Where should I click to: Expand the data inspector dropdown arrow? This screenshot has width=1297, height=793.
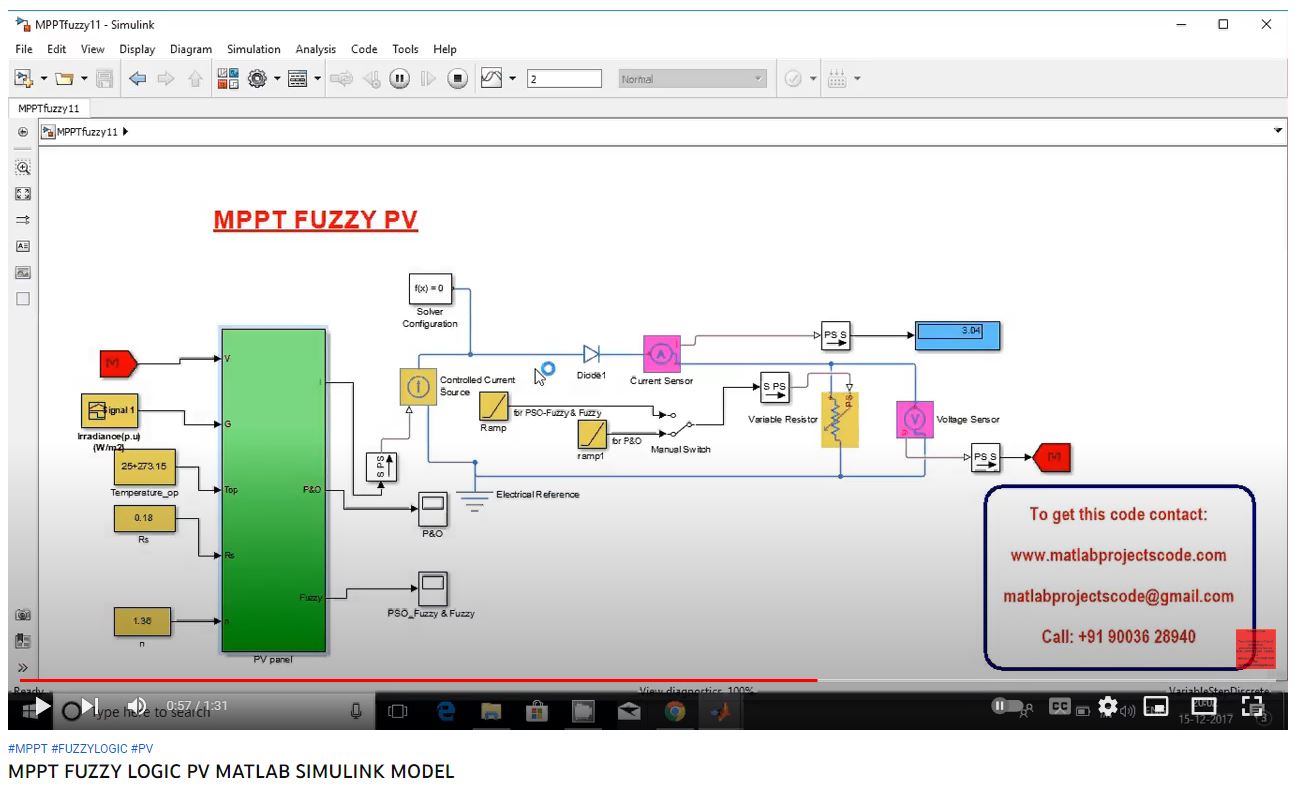tap(513, 79)
